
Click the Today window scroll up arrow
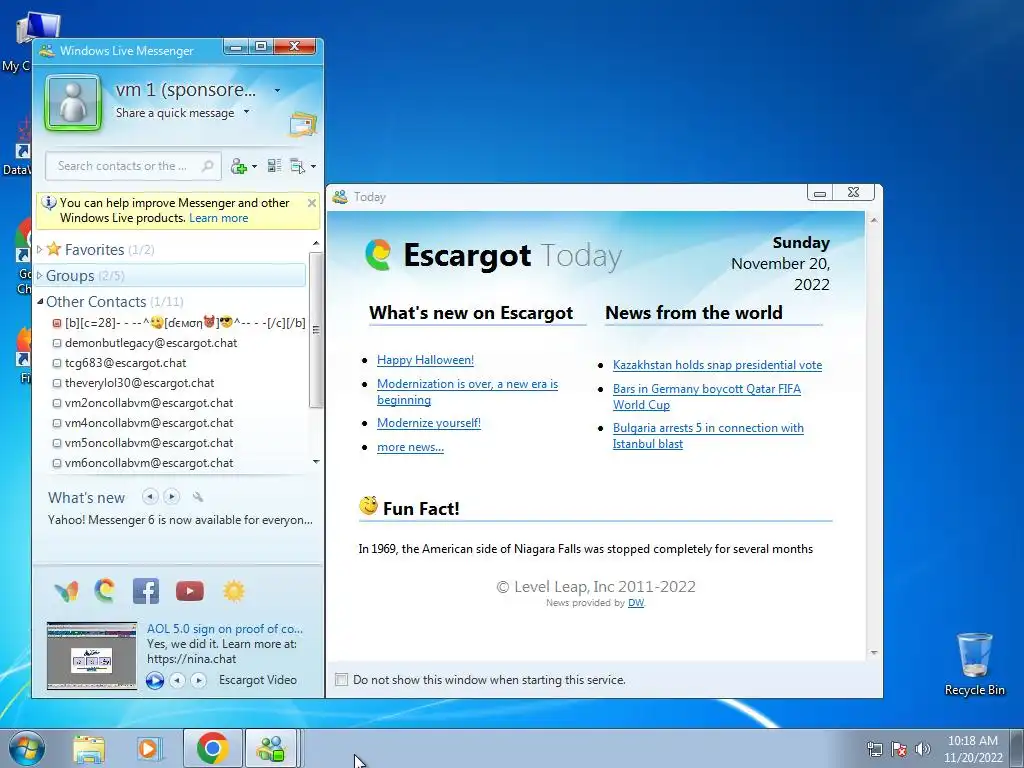pos(873,221)
